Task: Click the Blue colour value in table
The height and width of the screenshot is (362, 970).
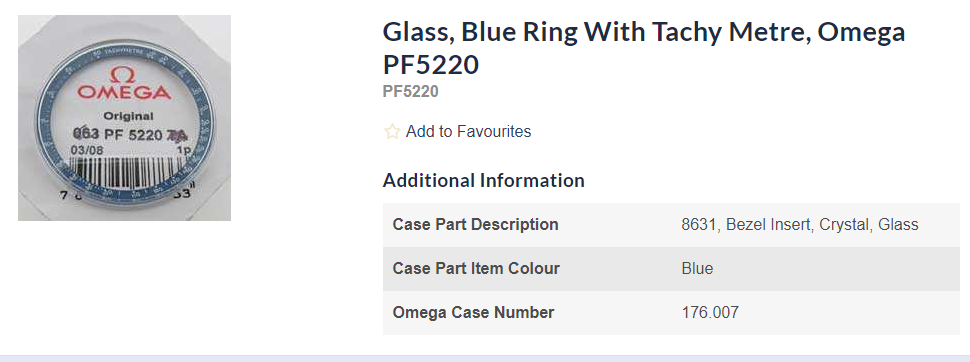Action: tap(697, 269)
